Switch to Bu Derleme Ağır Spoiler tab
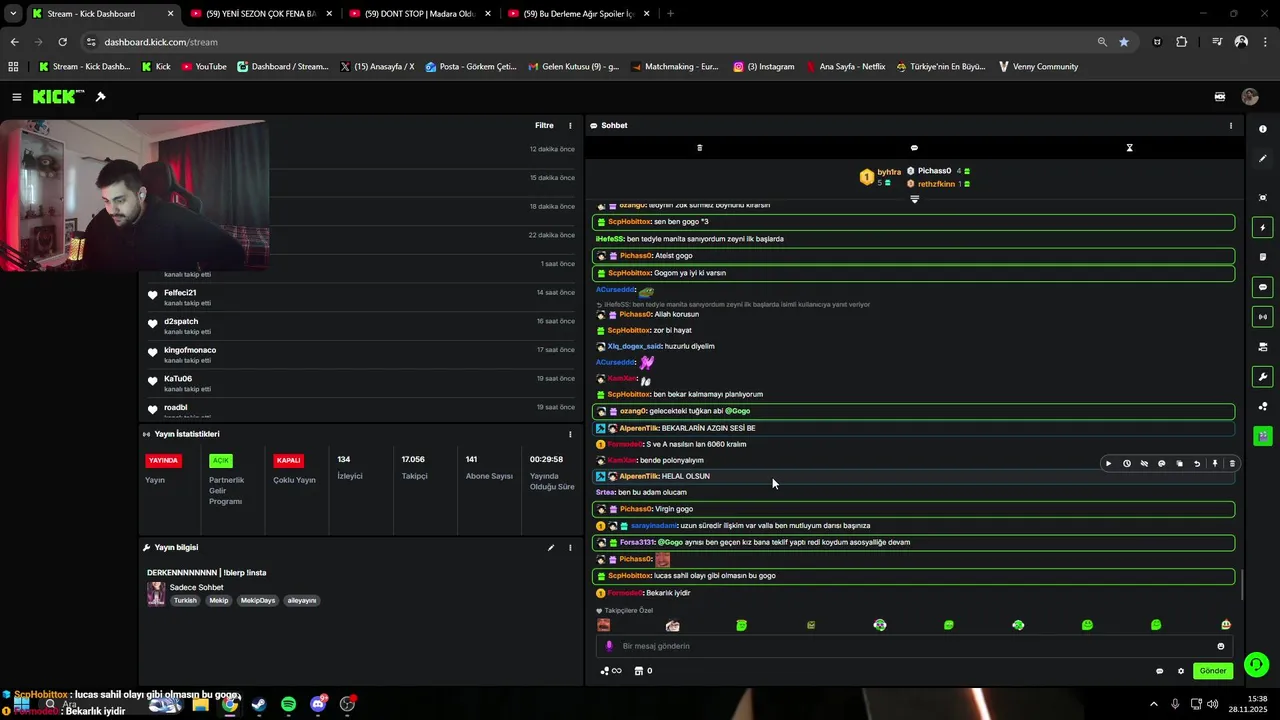The image size is (1280, 720). [580, 14]
